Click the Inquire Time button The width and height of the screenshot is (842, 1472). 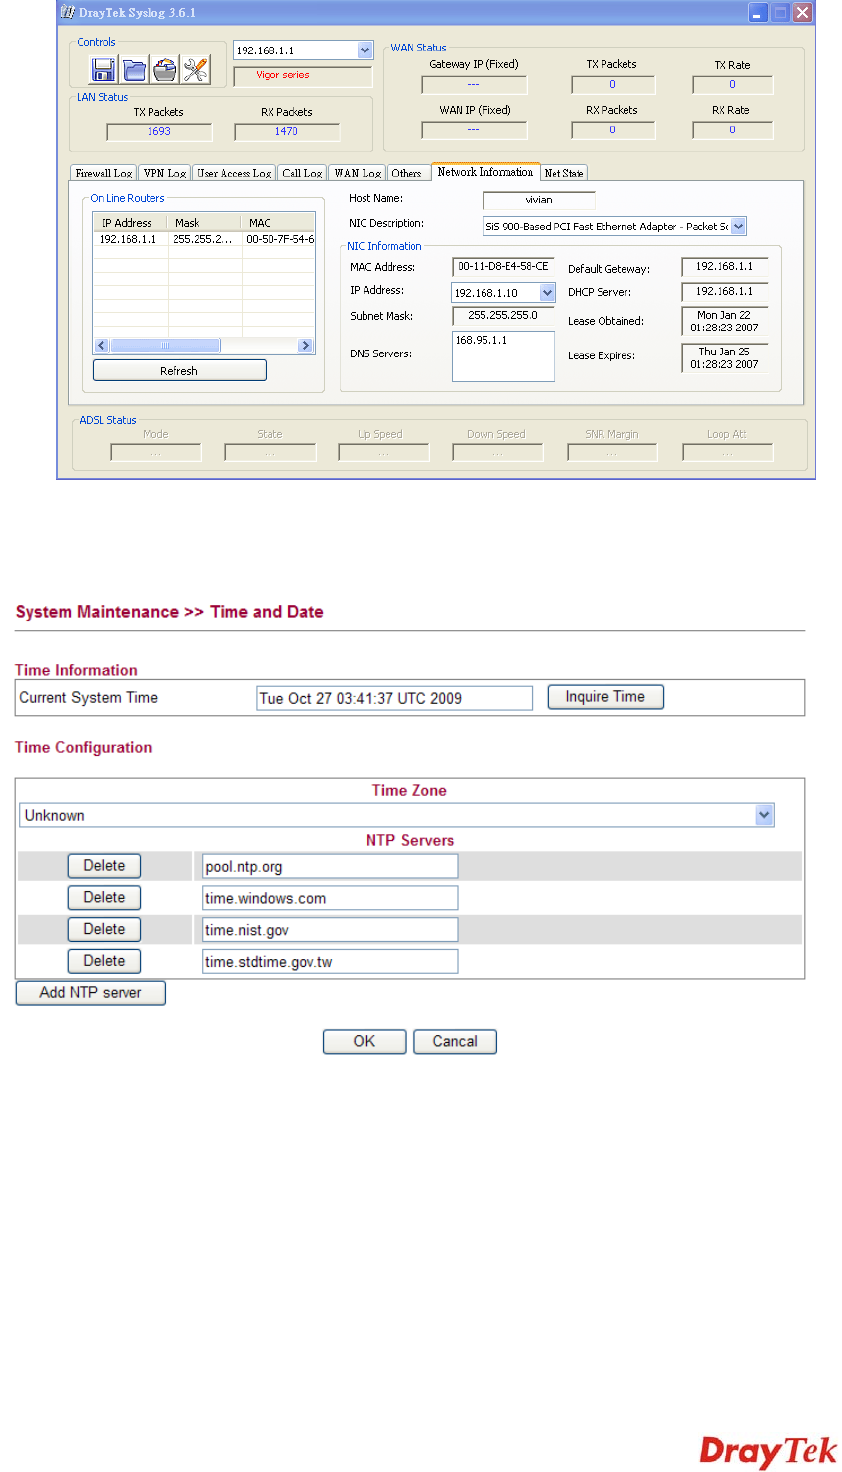(605, 697)
